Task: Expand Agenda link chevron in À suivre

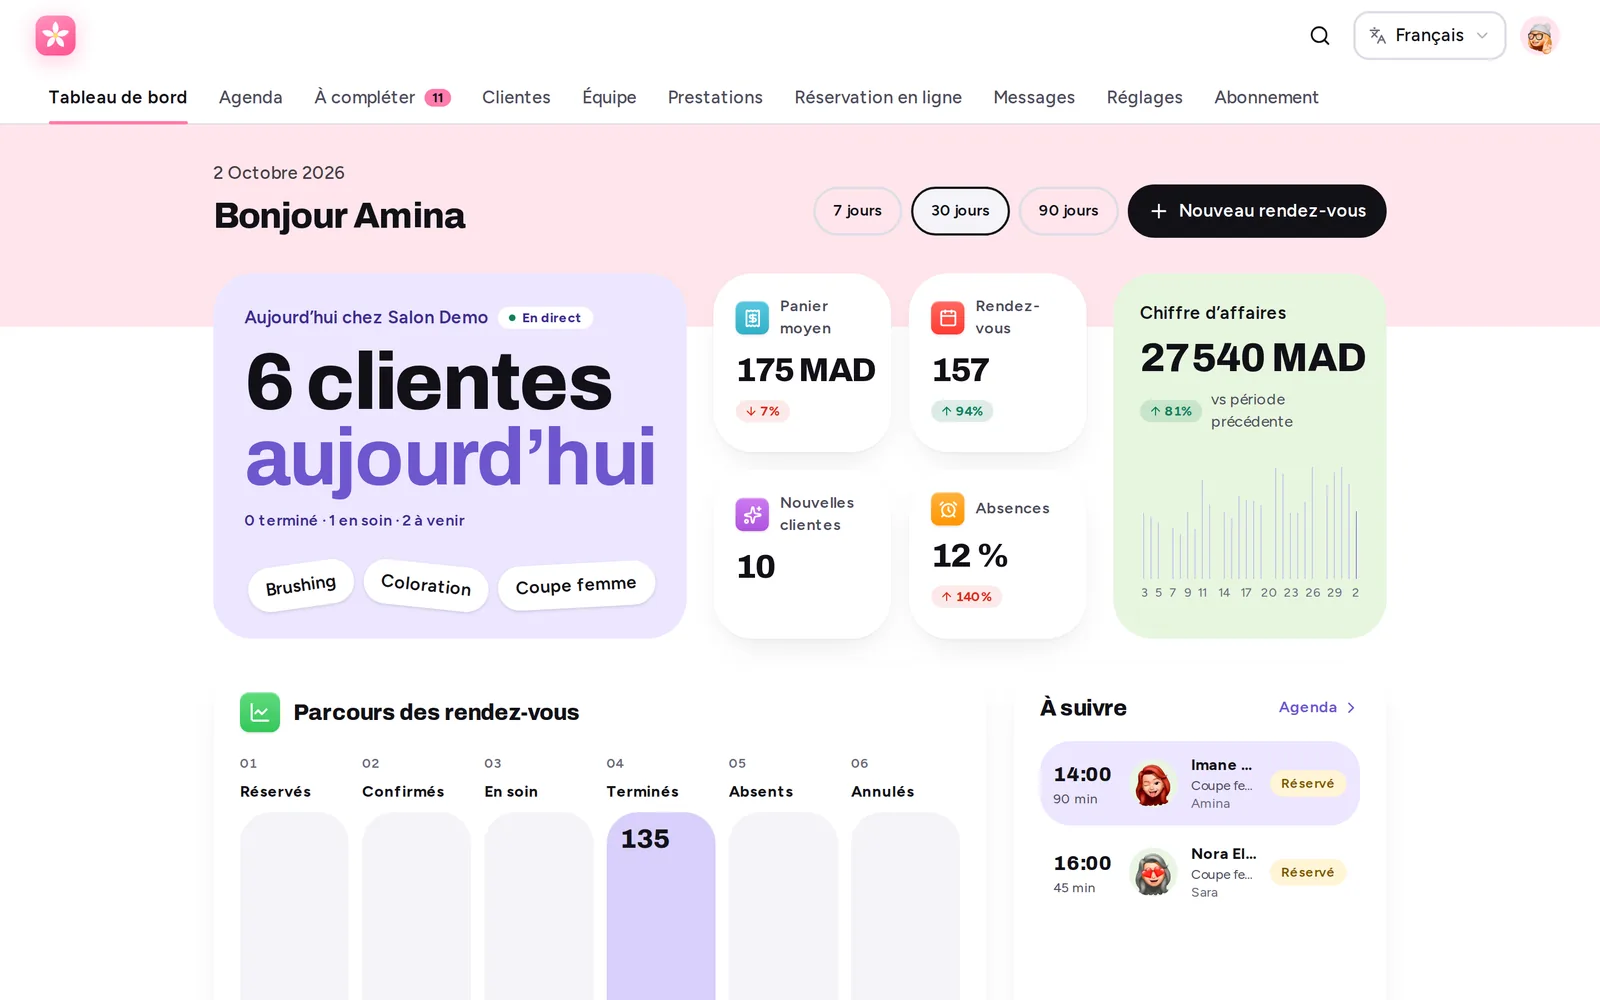Action: pyautogui.click(x=1351, y=708)
